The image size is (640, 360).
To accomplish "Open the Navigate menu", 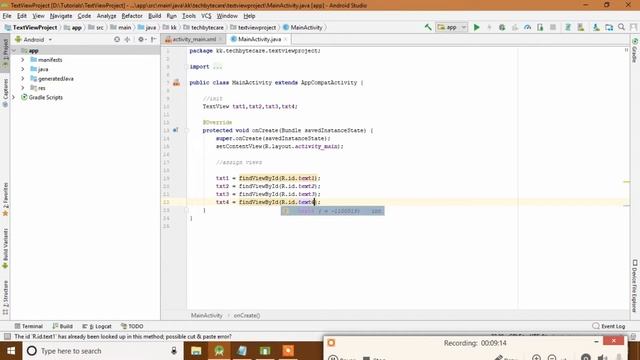I will coord(61,16).
